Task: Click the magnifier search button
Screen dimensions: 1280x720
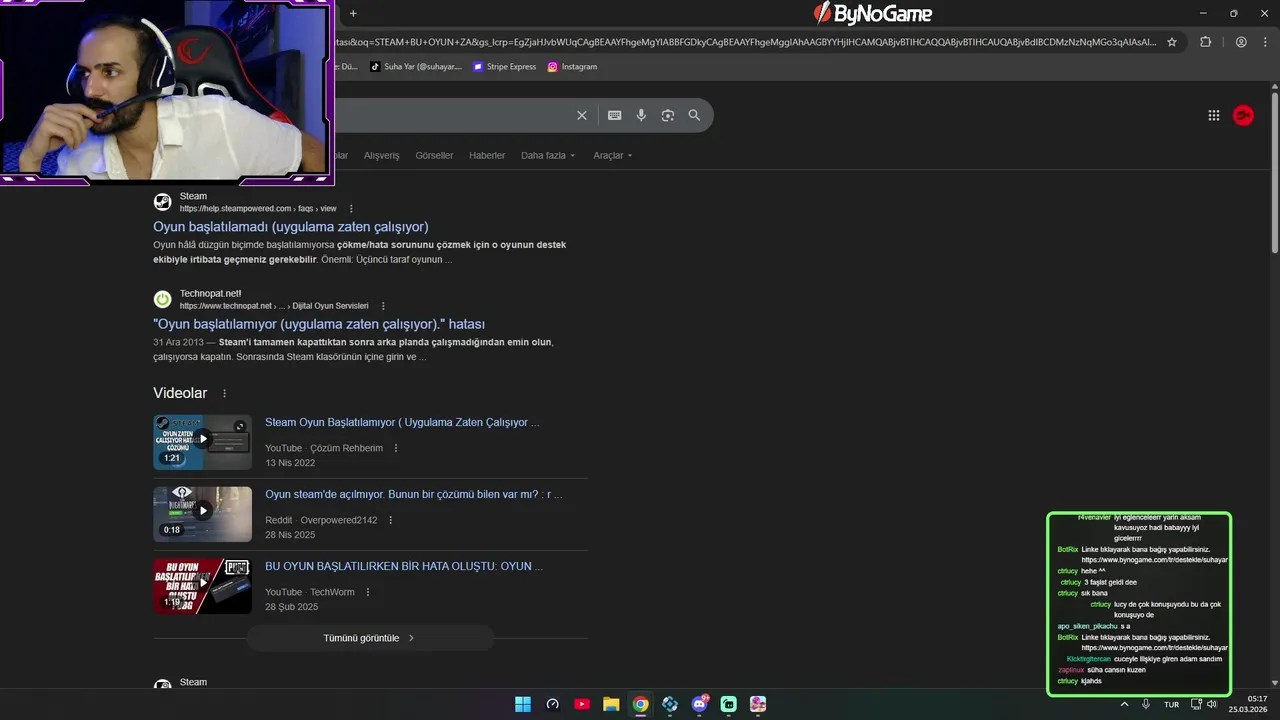Action: (694, 115)
